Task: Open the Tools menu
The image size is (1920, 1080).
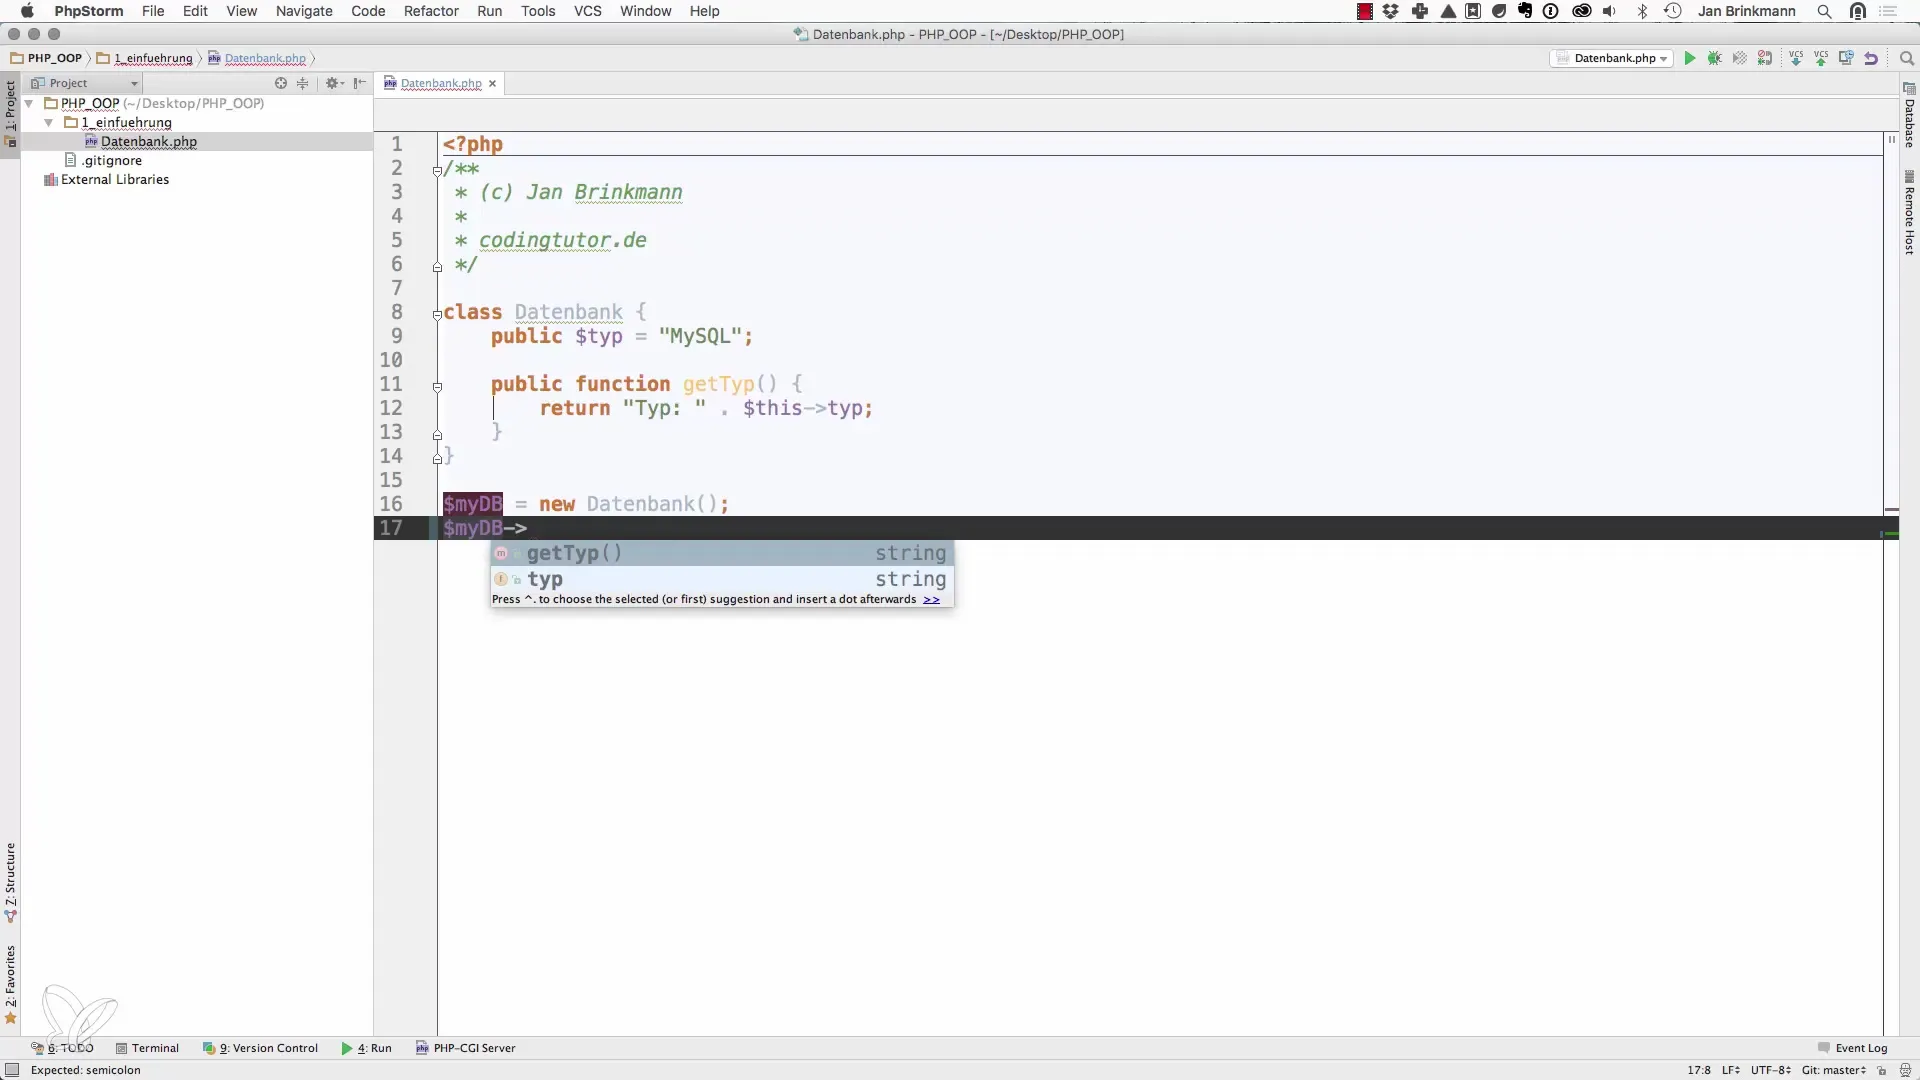Action: click(538, 11)
